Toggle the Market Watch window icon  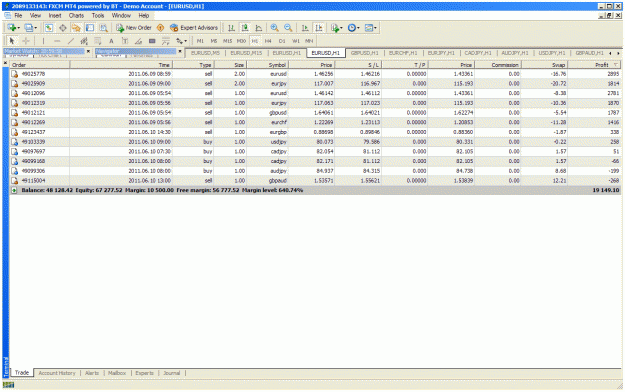pos(49,28)
